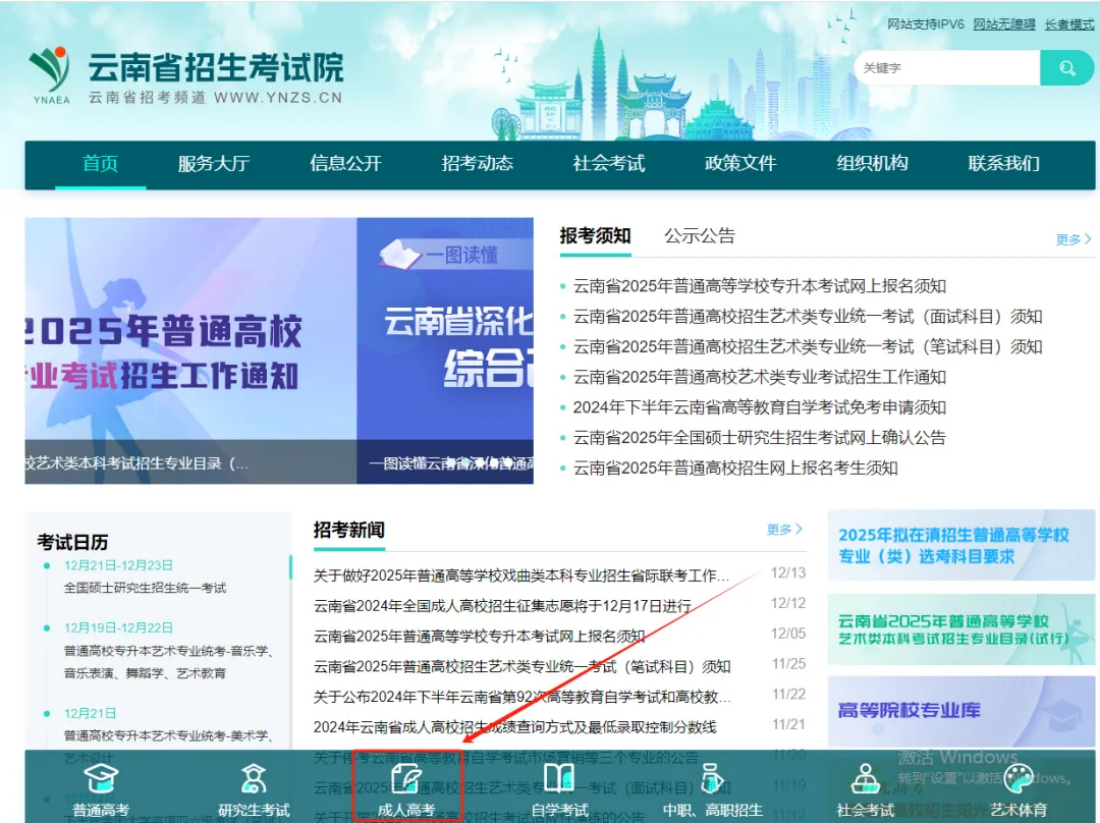Screen dimensions: 1100x823
Task: Open the 研究生考试 icon
Action: click(x=253, y=778)
